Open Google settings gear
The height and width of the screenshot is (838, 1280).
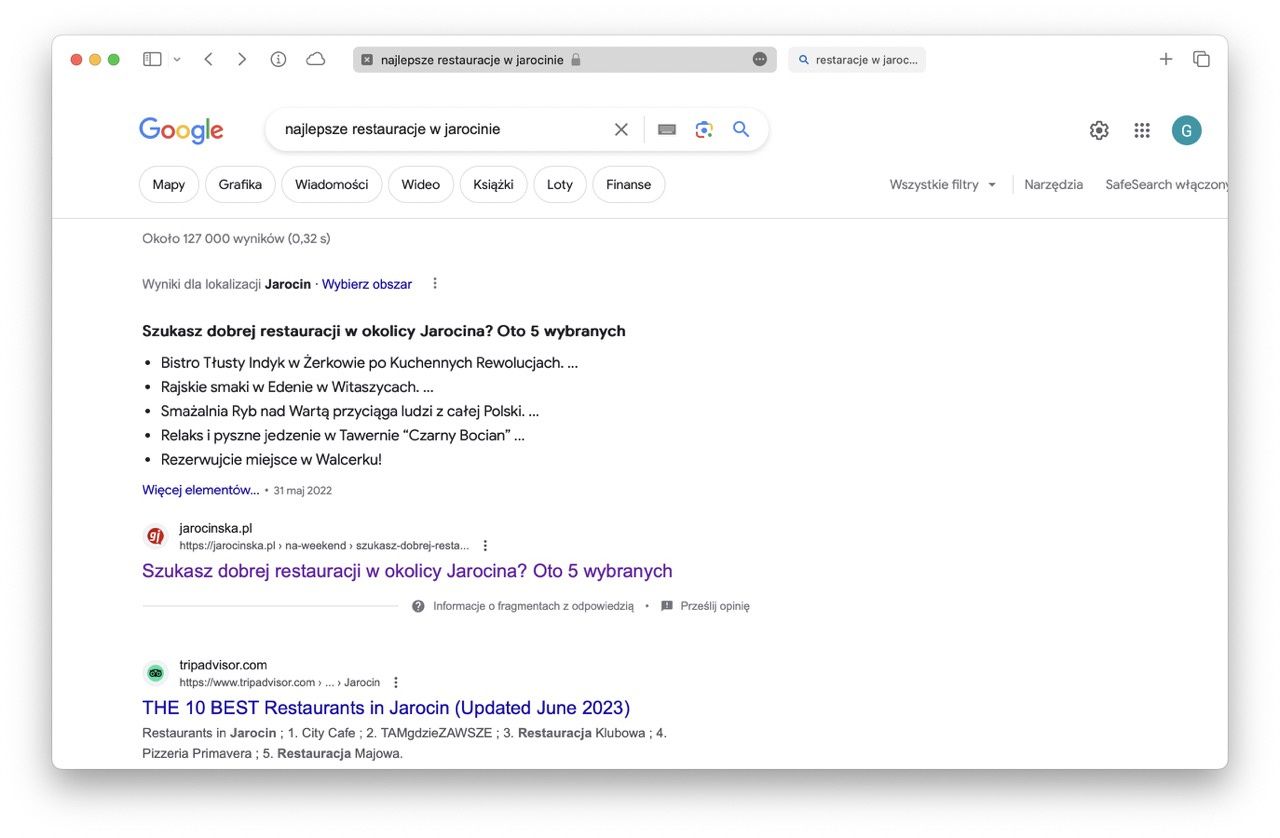click(x=1099, y=130)
